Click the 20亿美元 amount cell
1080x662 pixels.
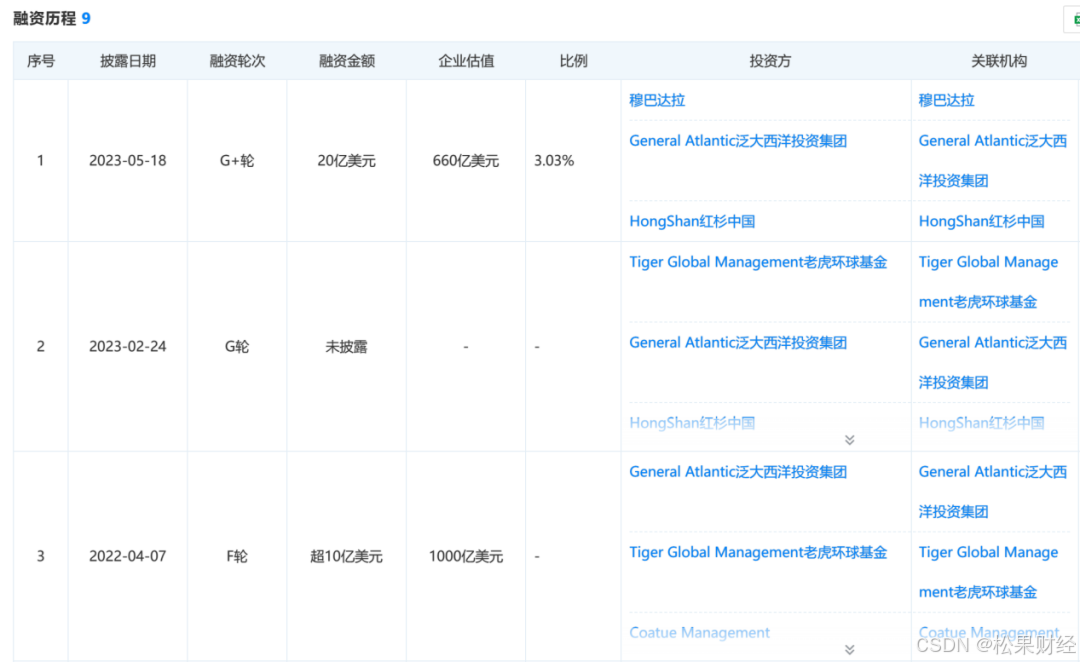346,161
